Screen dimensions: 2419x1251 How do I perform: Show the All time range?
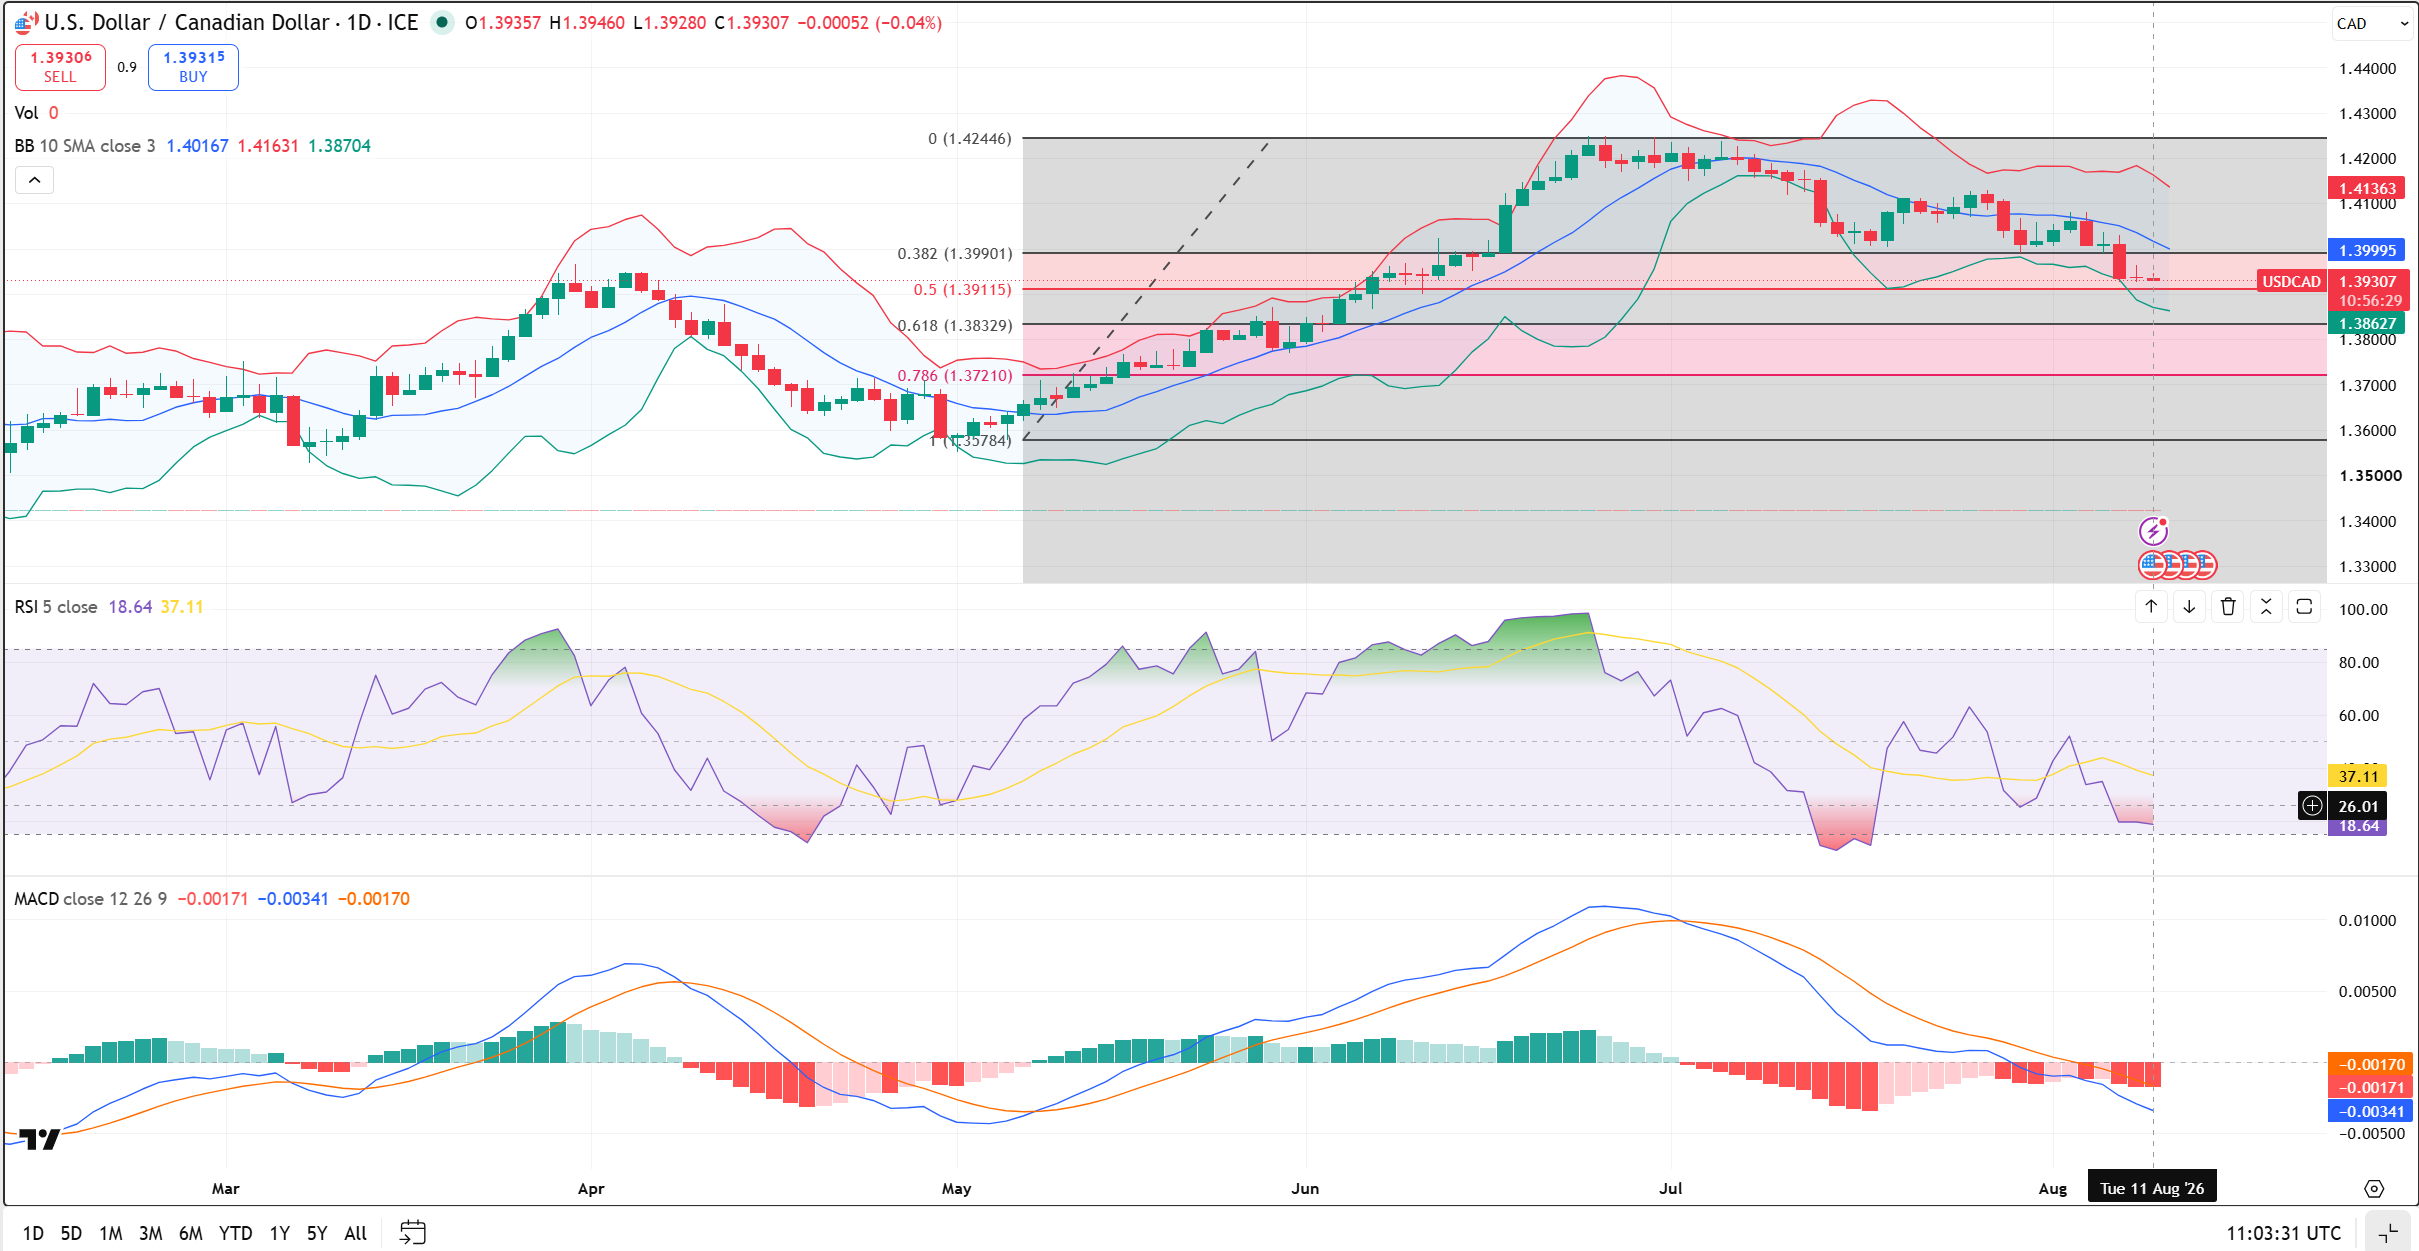tap(355, 1233)
